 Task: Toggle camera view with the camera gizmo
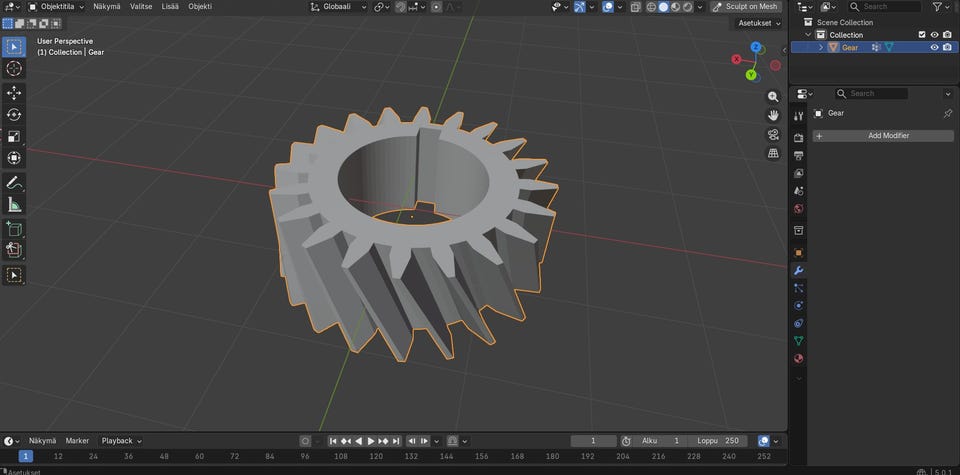coord(773,135)
